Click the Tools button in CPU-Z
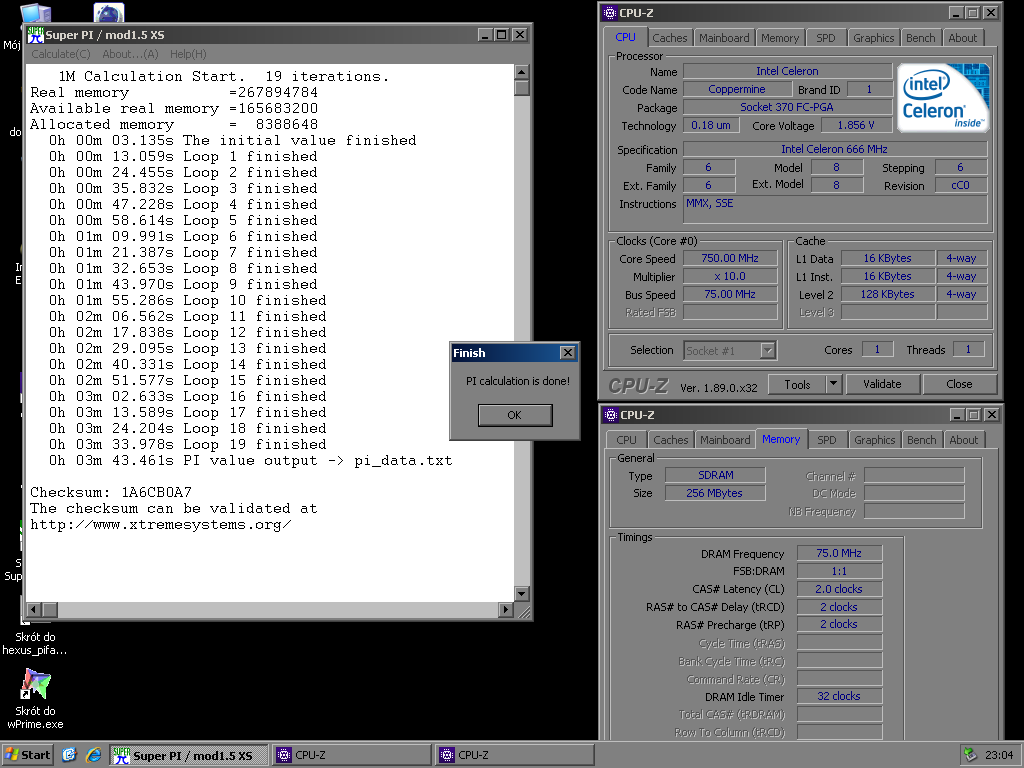The image size is (1024, 768). click(797, 385)
